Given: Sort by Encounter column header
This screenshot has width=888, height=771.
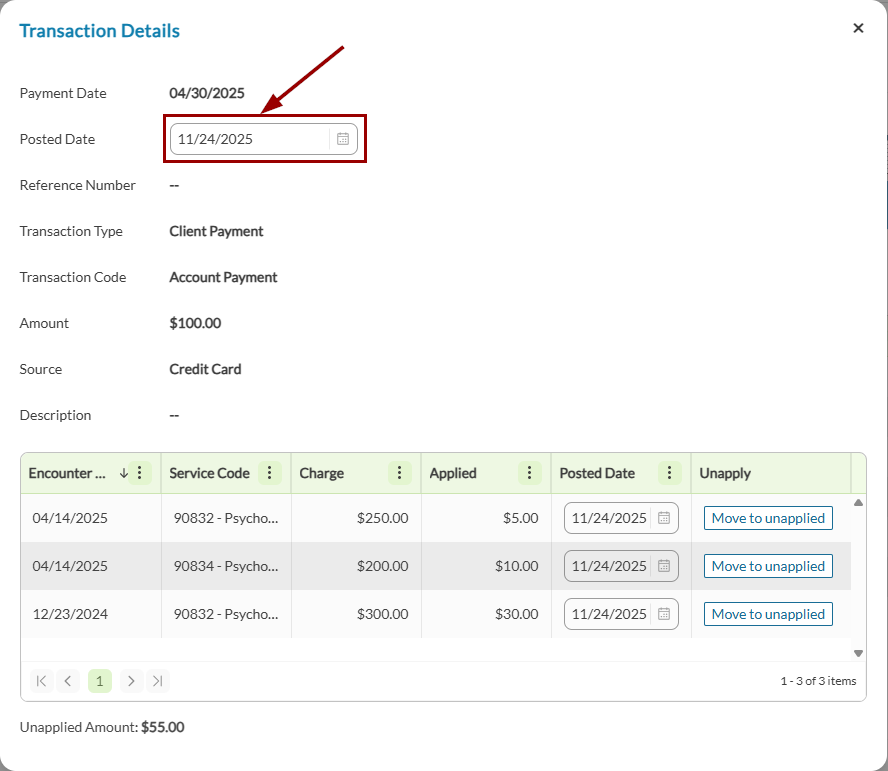Looking at the screenshot, I should click(x=68, y=473).
